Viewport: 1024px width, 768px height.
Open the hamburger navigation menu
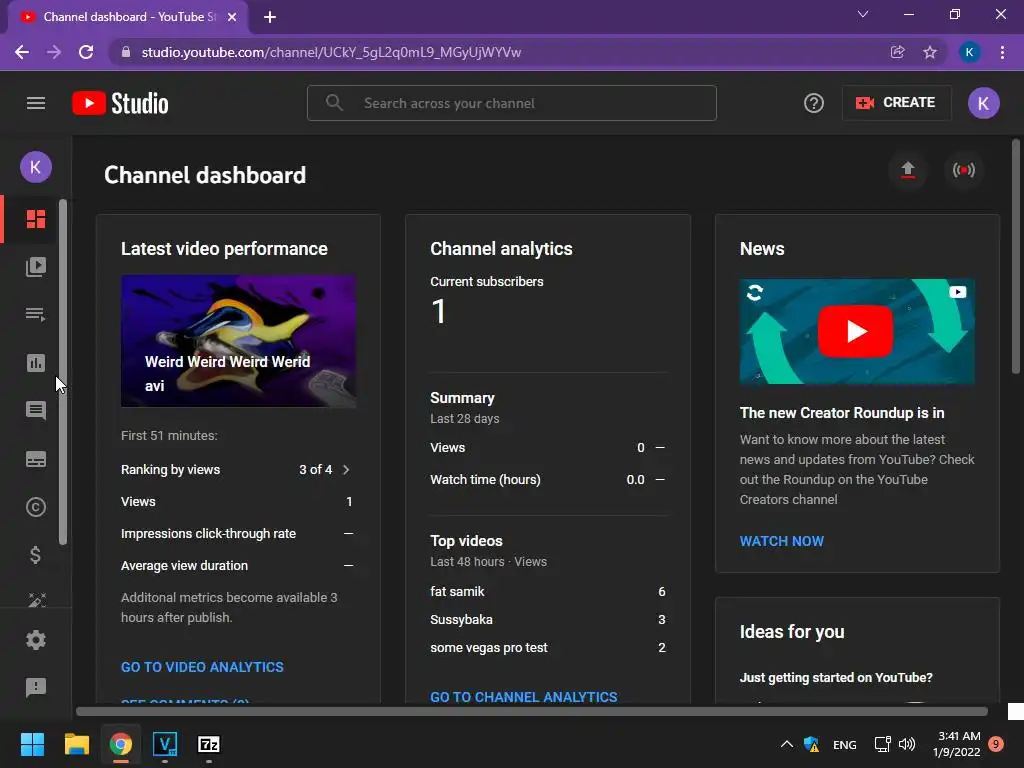pyautogui.click(x=36, y=103)
